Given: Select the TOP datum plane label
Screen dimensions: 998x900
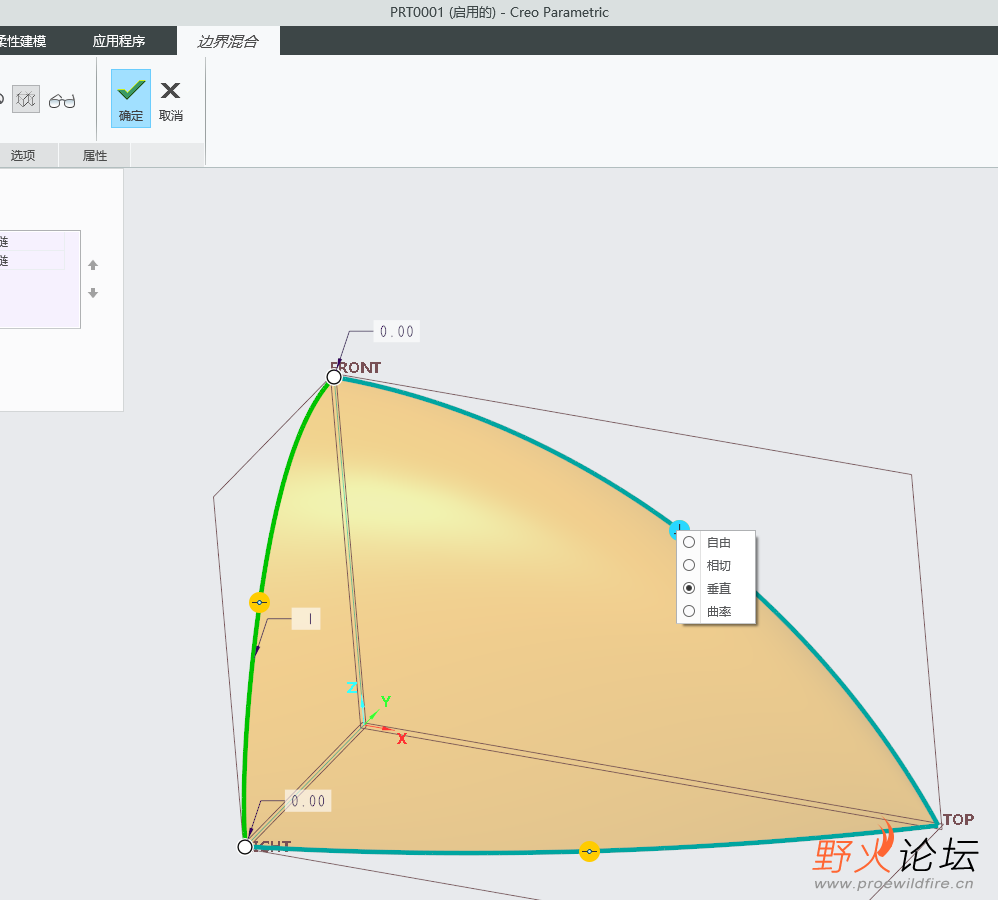Looking at the screenshot, I should tap(959, 819).
